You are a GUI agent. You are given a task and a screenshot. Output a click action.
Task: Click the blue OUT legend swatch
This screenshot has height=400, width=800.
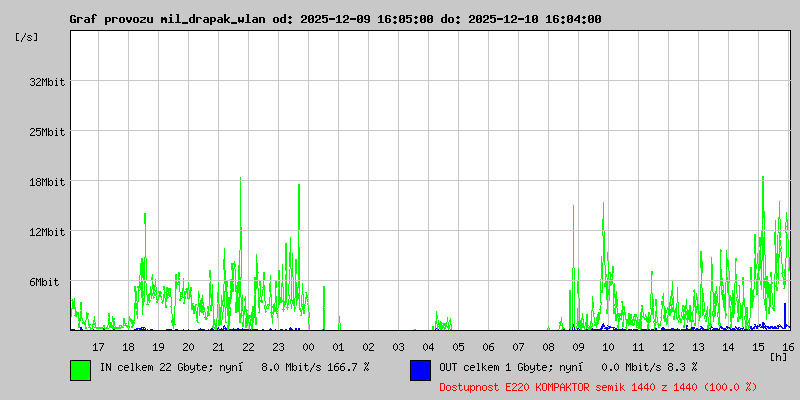point(420,370)
